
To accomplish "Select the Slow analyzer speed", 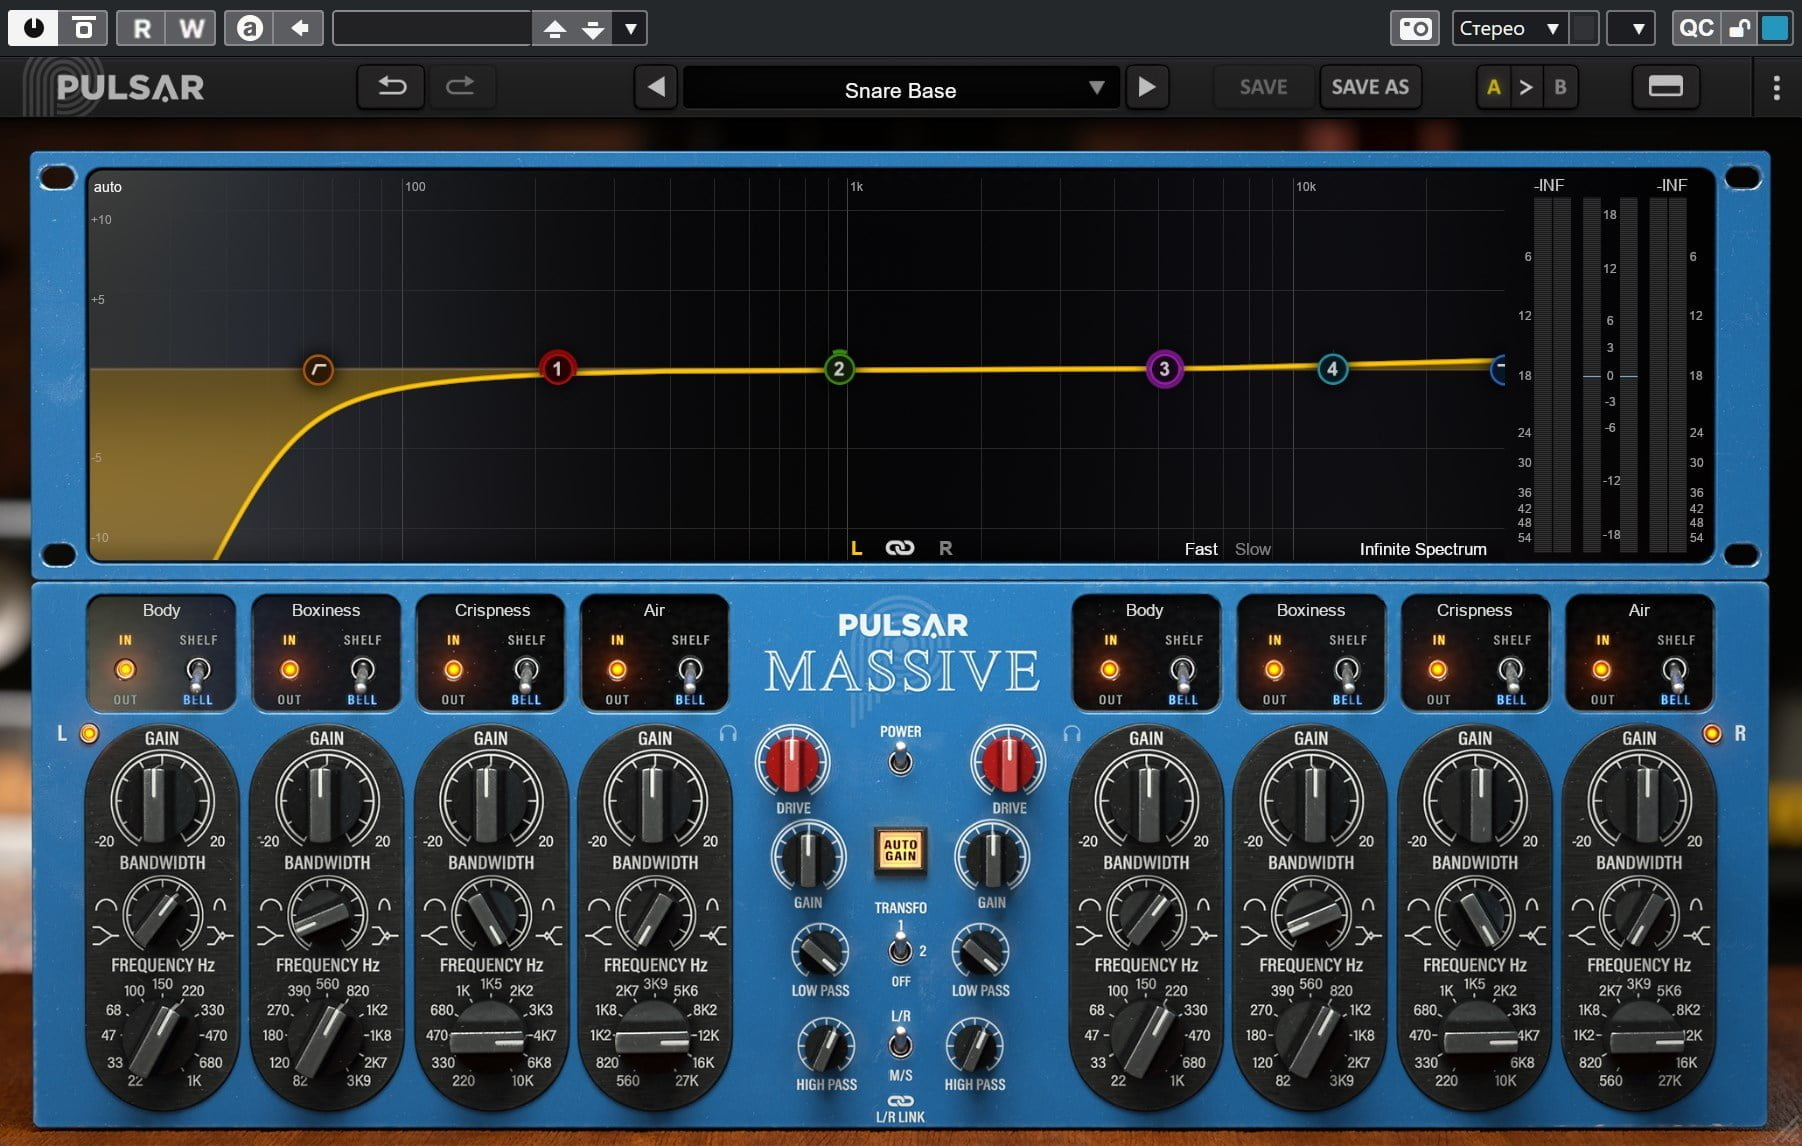I will (x=1252, y=549).
